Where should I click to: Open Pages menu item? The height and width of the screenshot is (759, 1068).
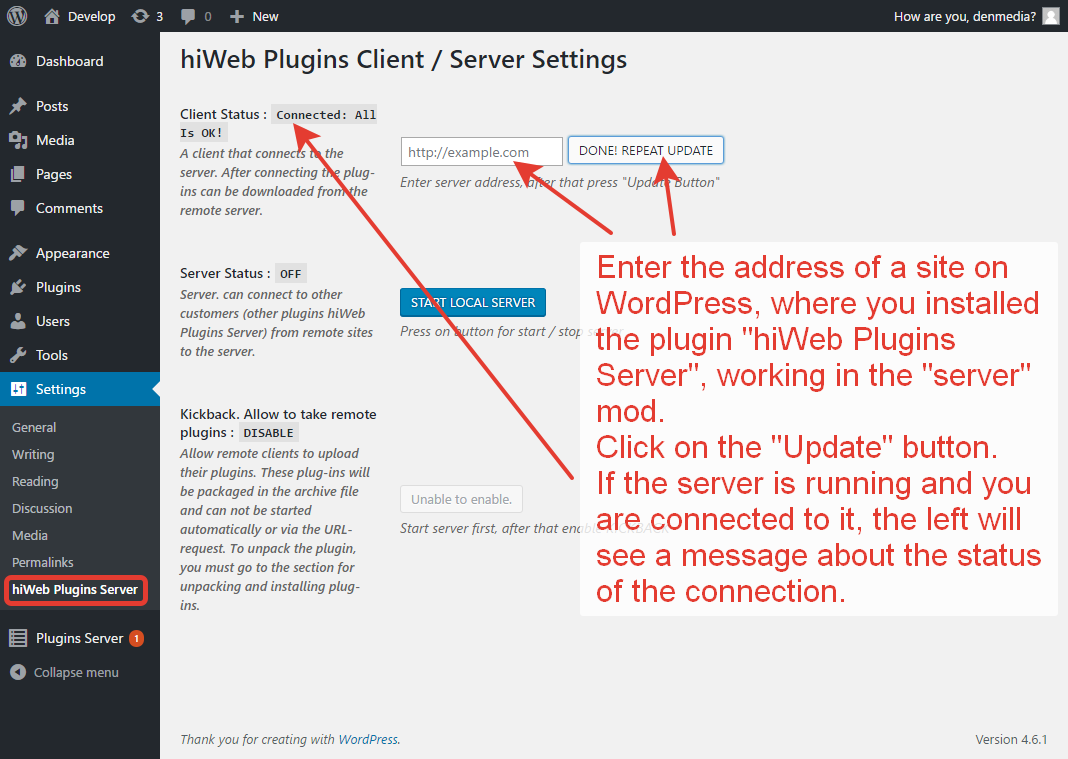80,174
